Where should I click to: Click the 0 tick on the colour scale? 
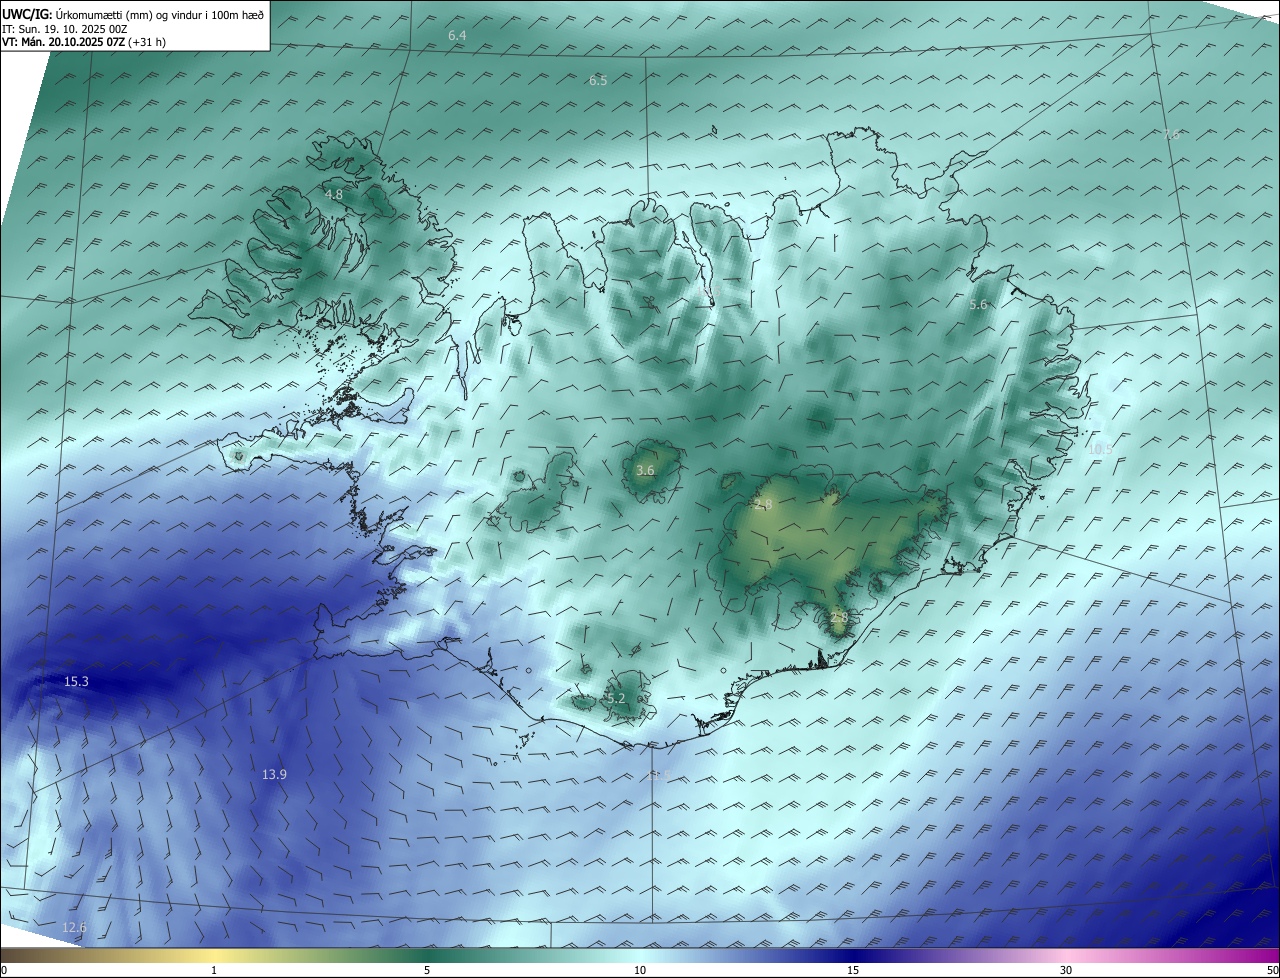(x=4, y=970)
